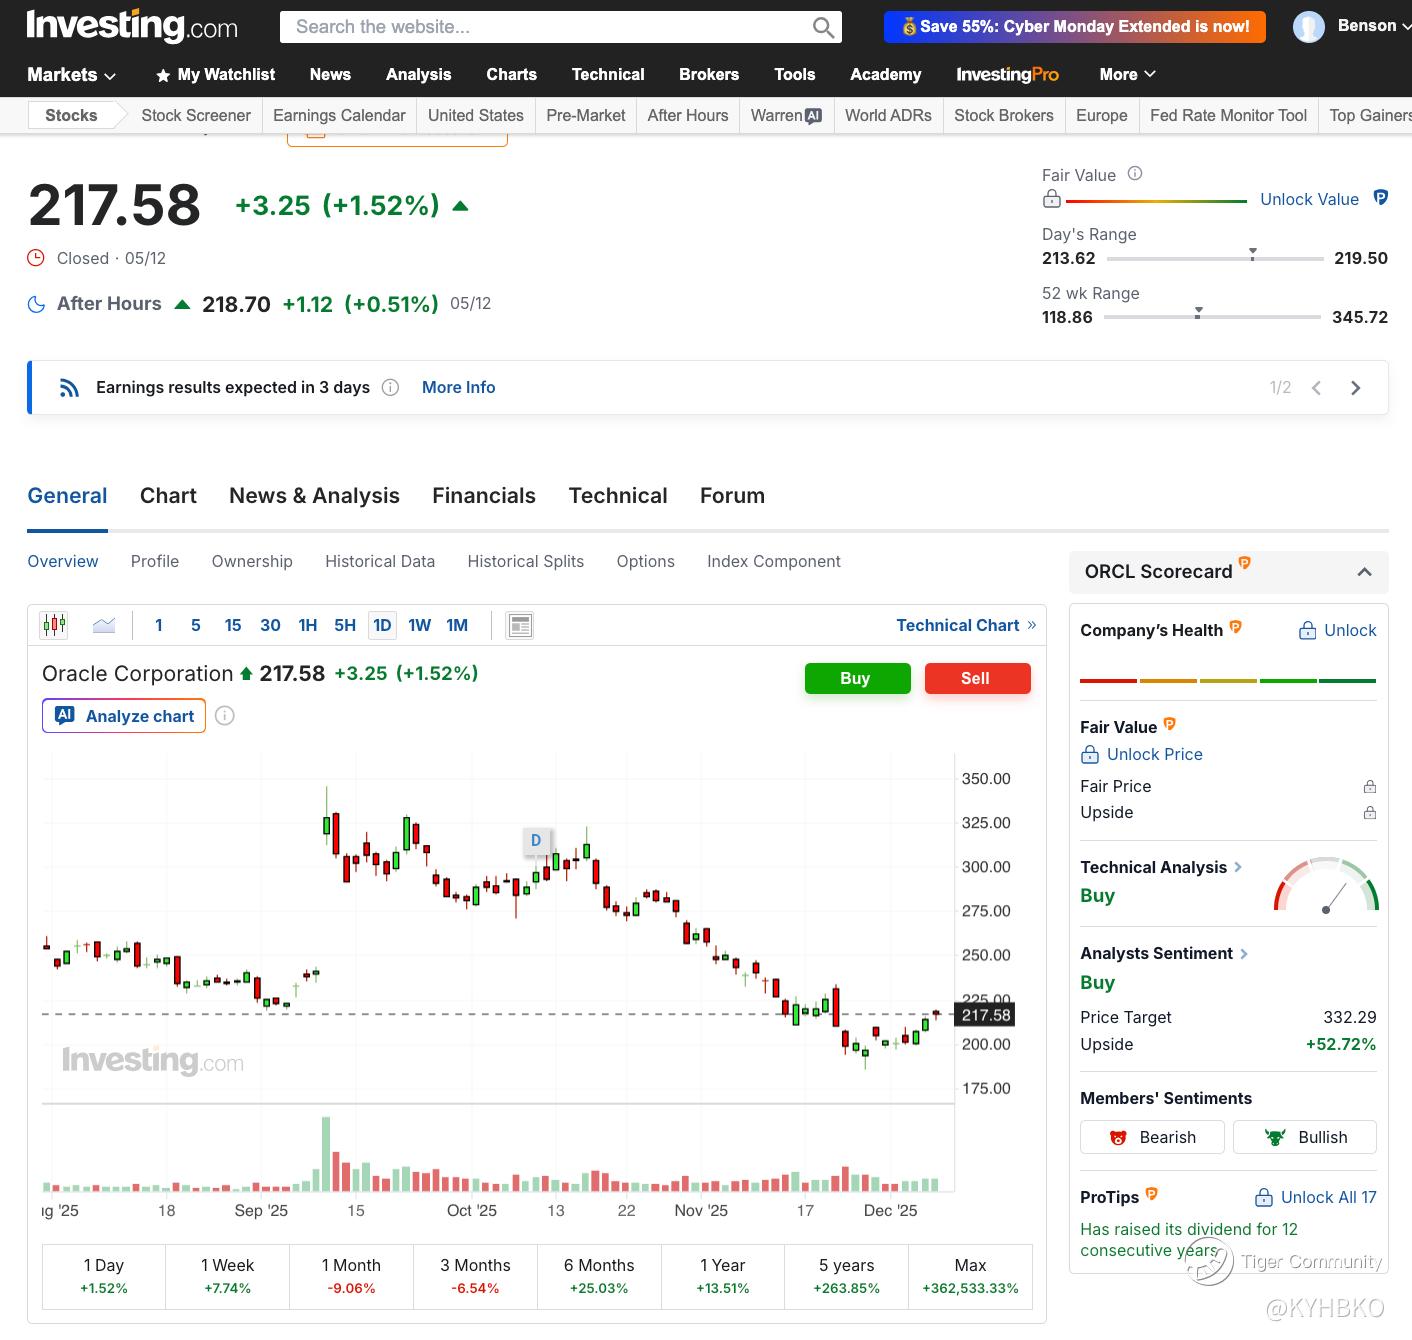The image size is (1412, 1340).
Task: Click the Analyze chart AI button
Action: tap(124, 716)
